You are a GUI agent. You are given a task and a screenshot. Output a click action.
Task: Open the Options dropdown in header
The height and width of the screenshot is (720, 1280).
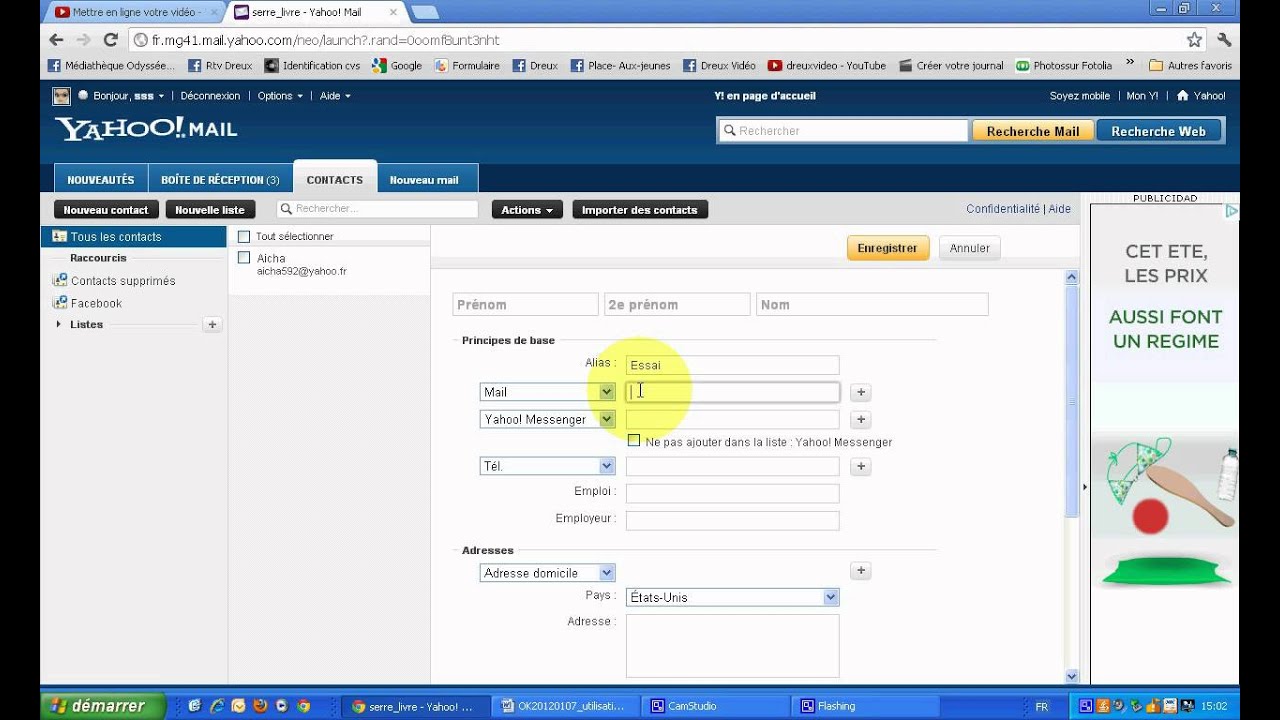[x=281, y=96]
